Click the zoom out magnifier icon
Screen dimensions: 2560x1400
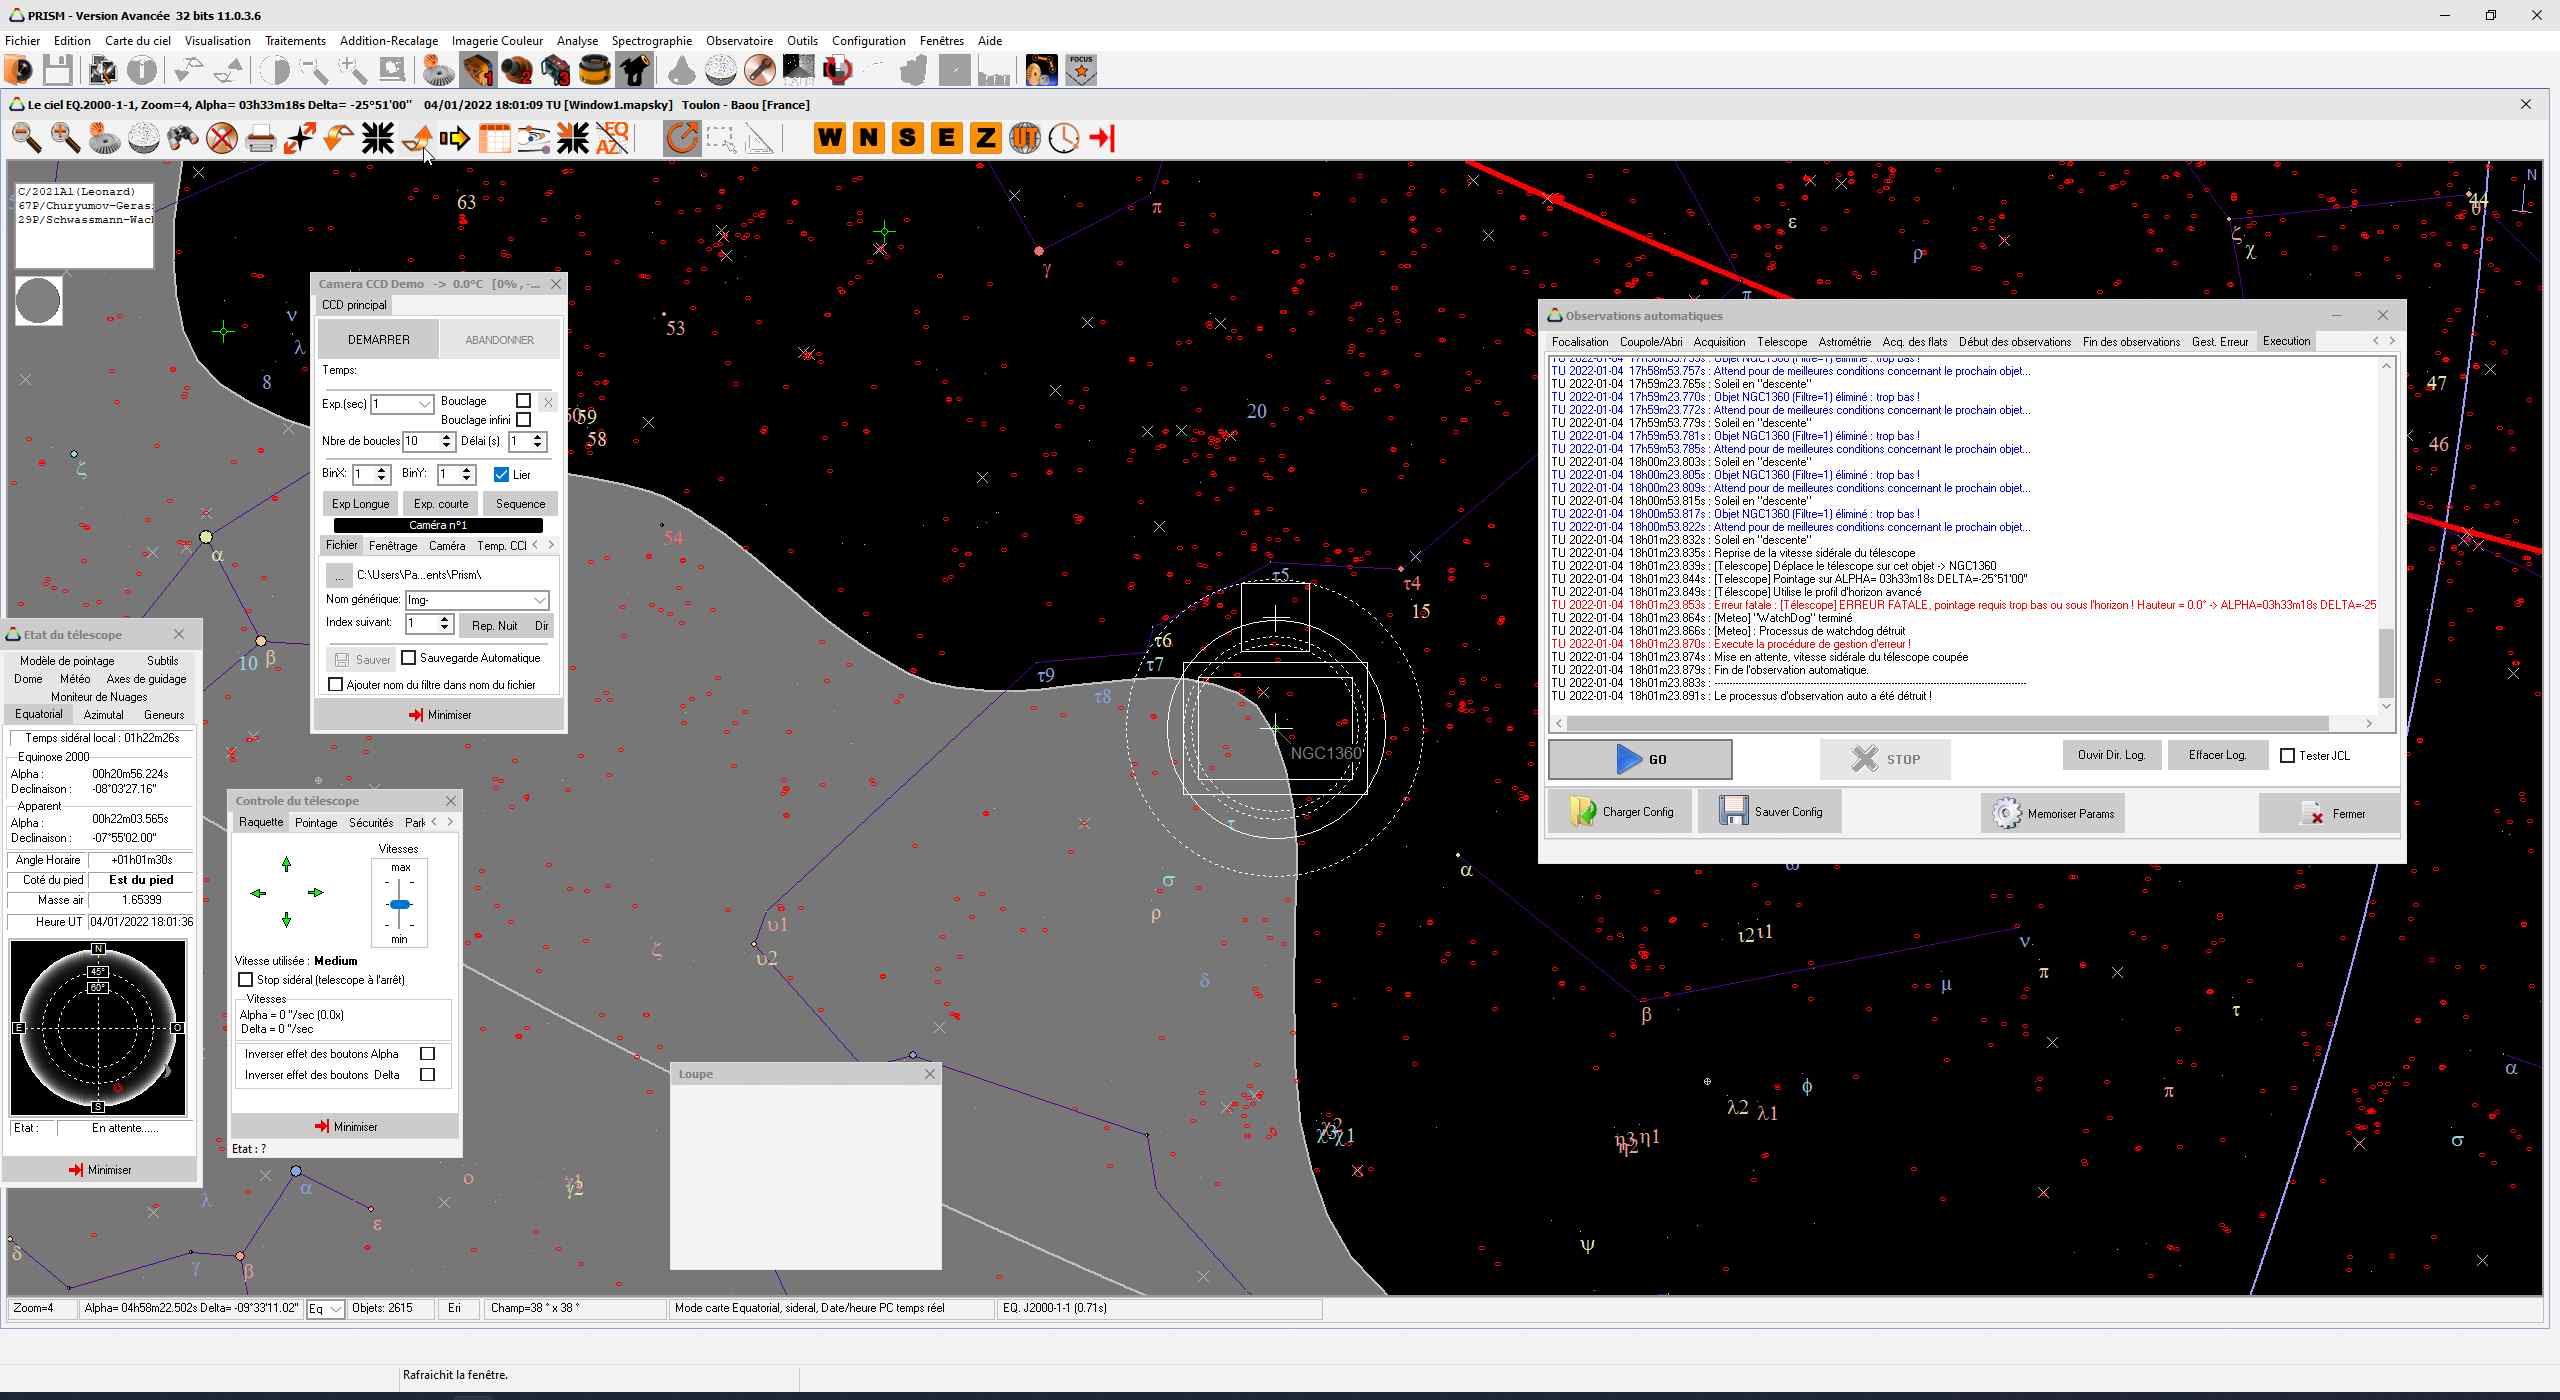pyautogui.click(x=27, y=138)
